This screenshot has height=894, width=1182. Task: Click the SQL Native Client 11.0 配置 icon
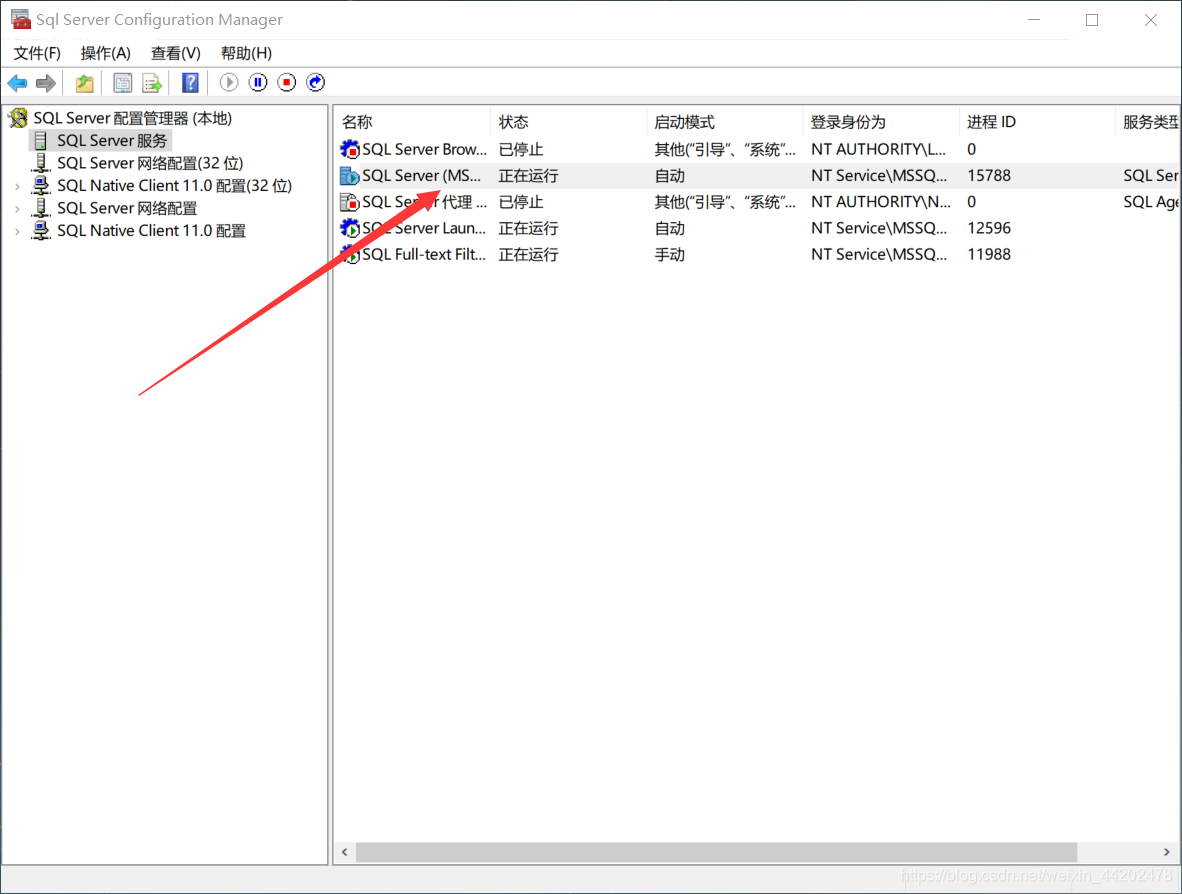[41, 231]
